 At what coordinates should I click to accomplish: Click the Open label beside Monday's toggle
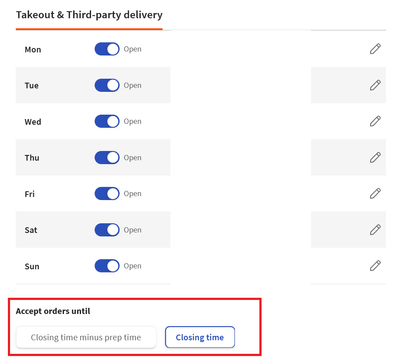133,49
